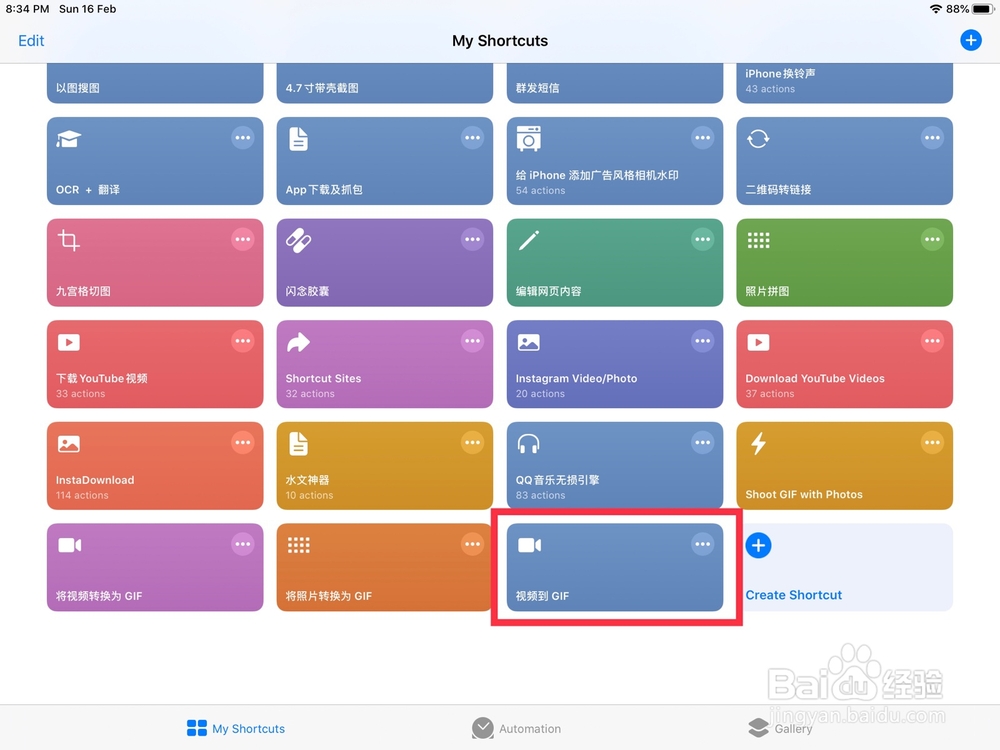Run the 将视频转换为 GIF shortcut
The image size is (1000, 750).
point(155,567)
